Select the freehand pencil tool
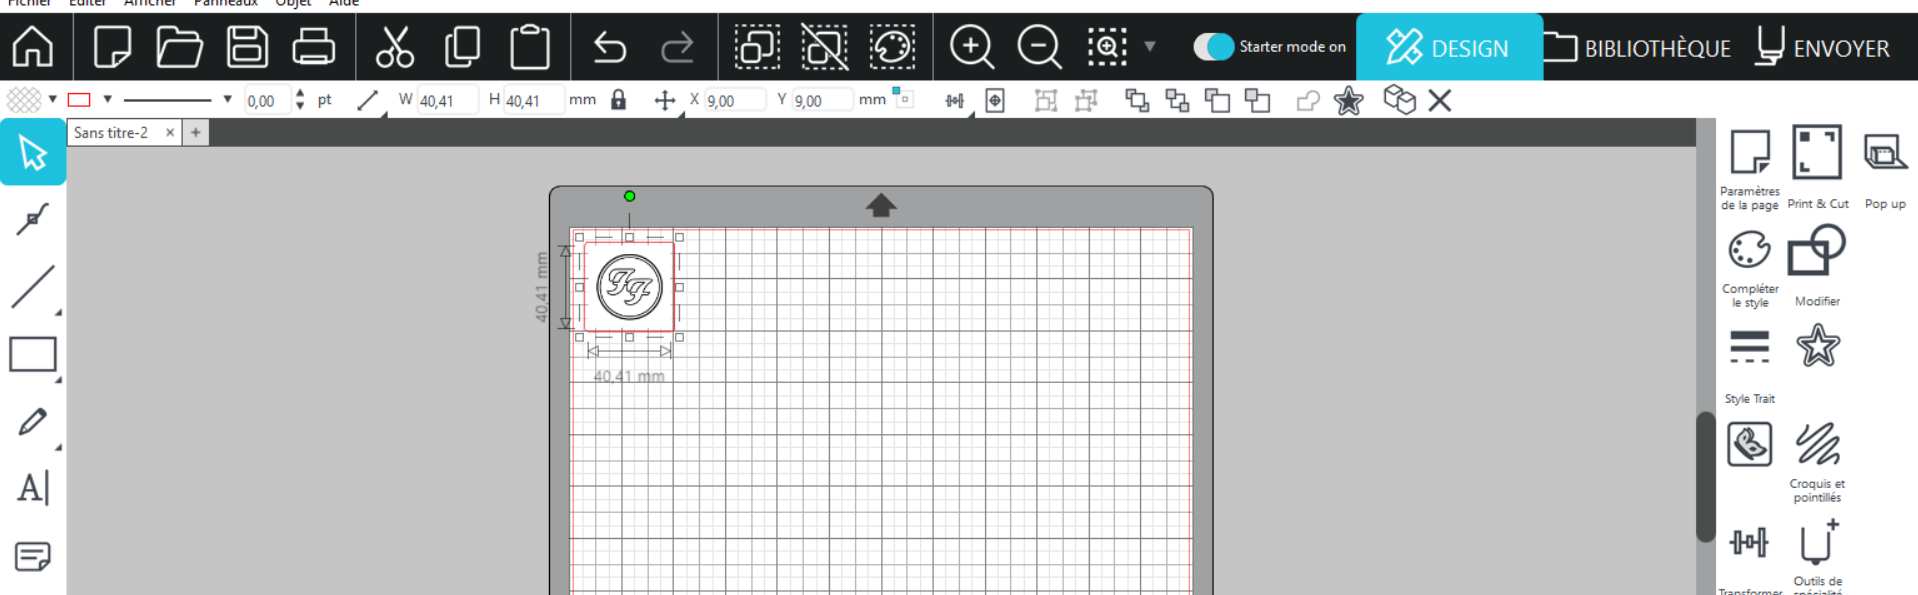 pyautogui.click(x=32, y=422)
